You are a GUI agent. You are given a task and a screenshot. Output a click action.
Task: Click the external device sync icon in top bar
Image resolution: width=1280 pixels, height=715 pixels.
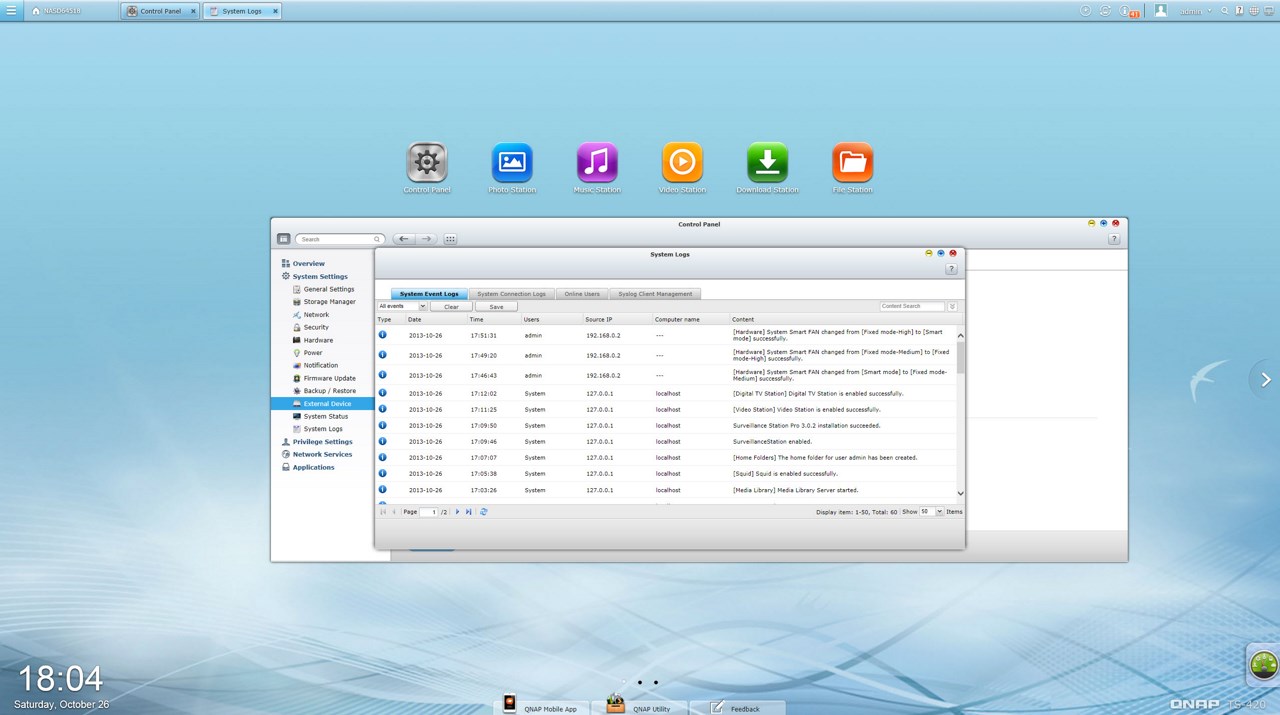1106,11
